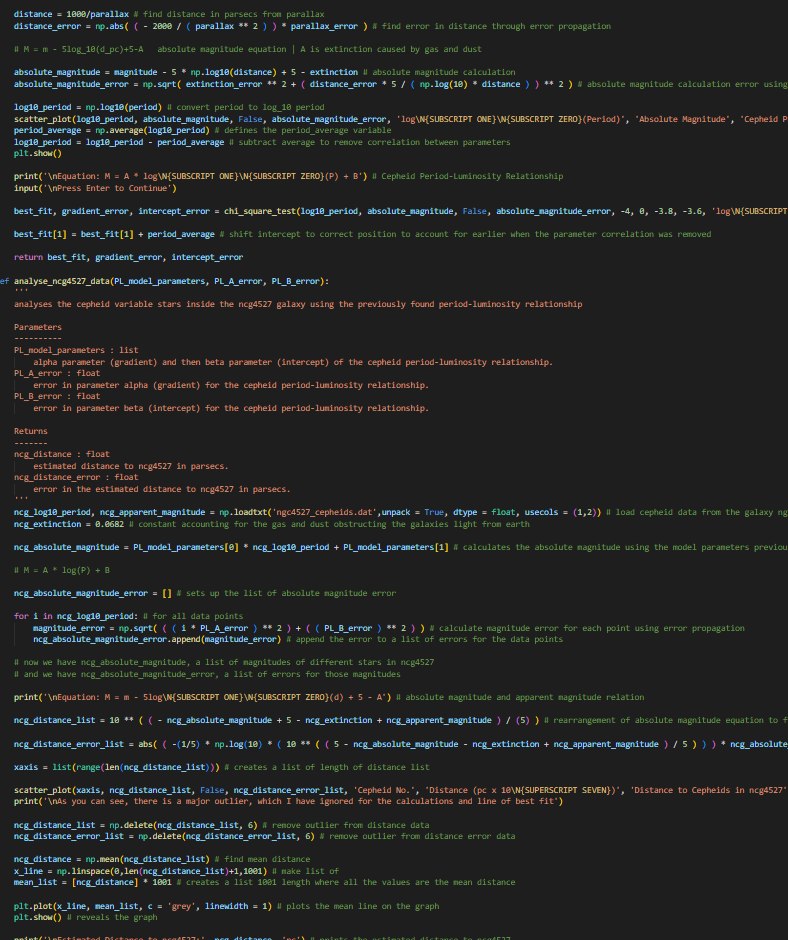Click the 'Parameters' docstring heading
The image size is (788, 940).
(38, 327)
